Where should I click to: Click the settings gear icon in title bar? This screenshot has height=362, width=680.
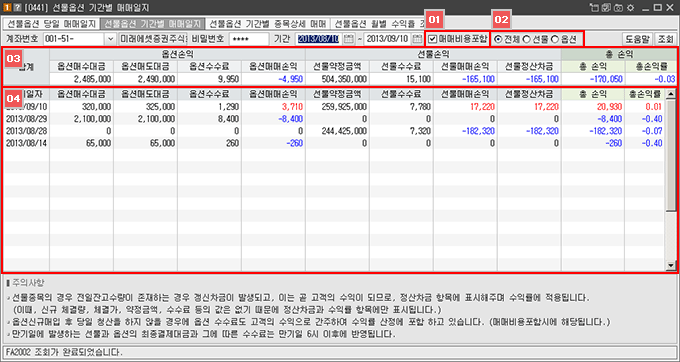631,7
